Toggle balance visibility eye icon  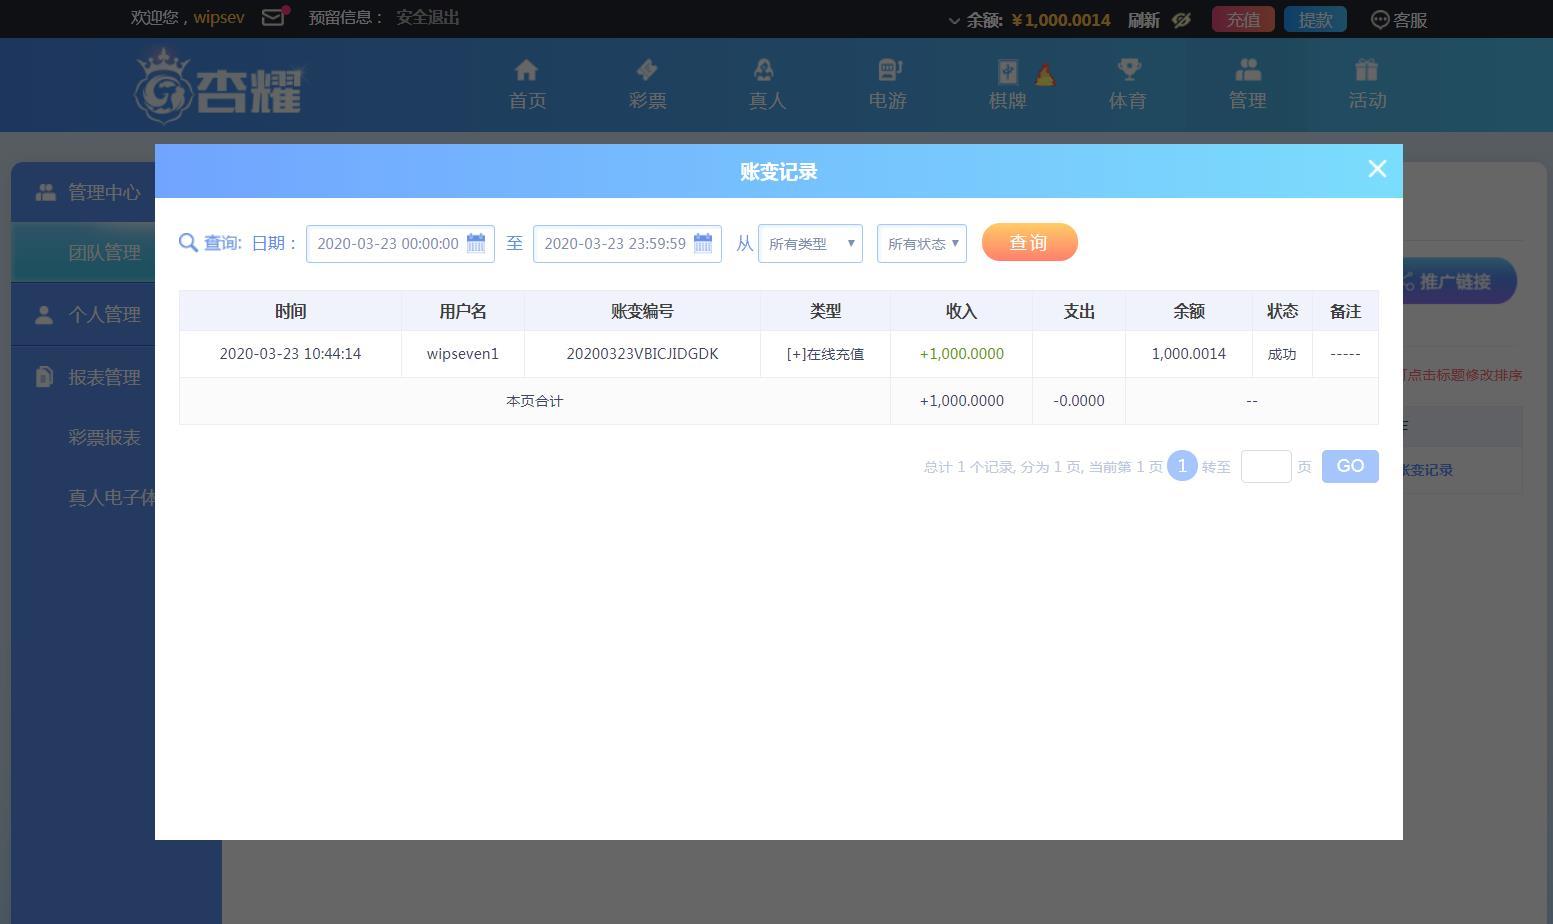point(1181,20)
